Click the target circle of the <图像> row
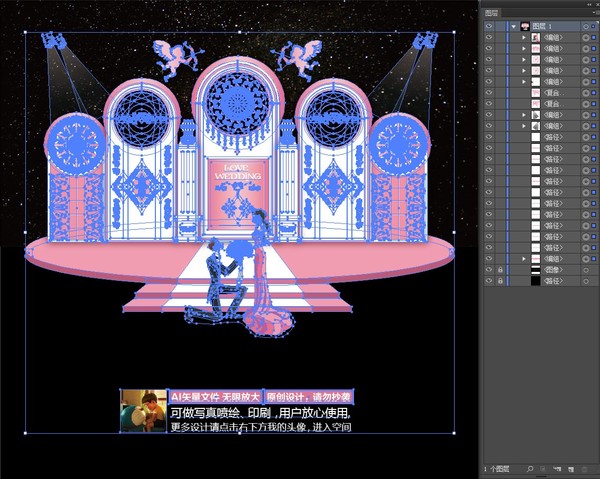 point(585,270)
